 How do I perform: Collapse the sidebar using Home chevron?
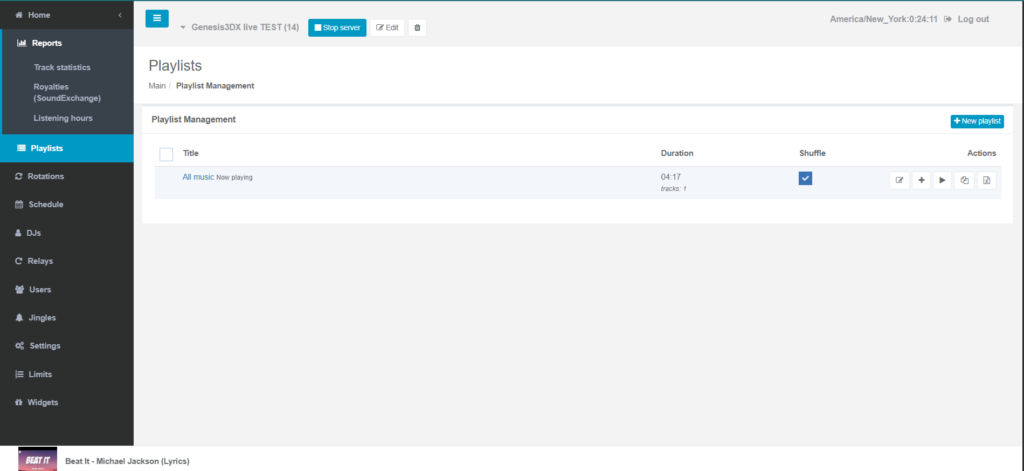click(x=120, y=15)
